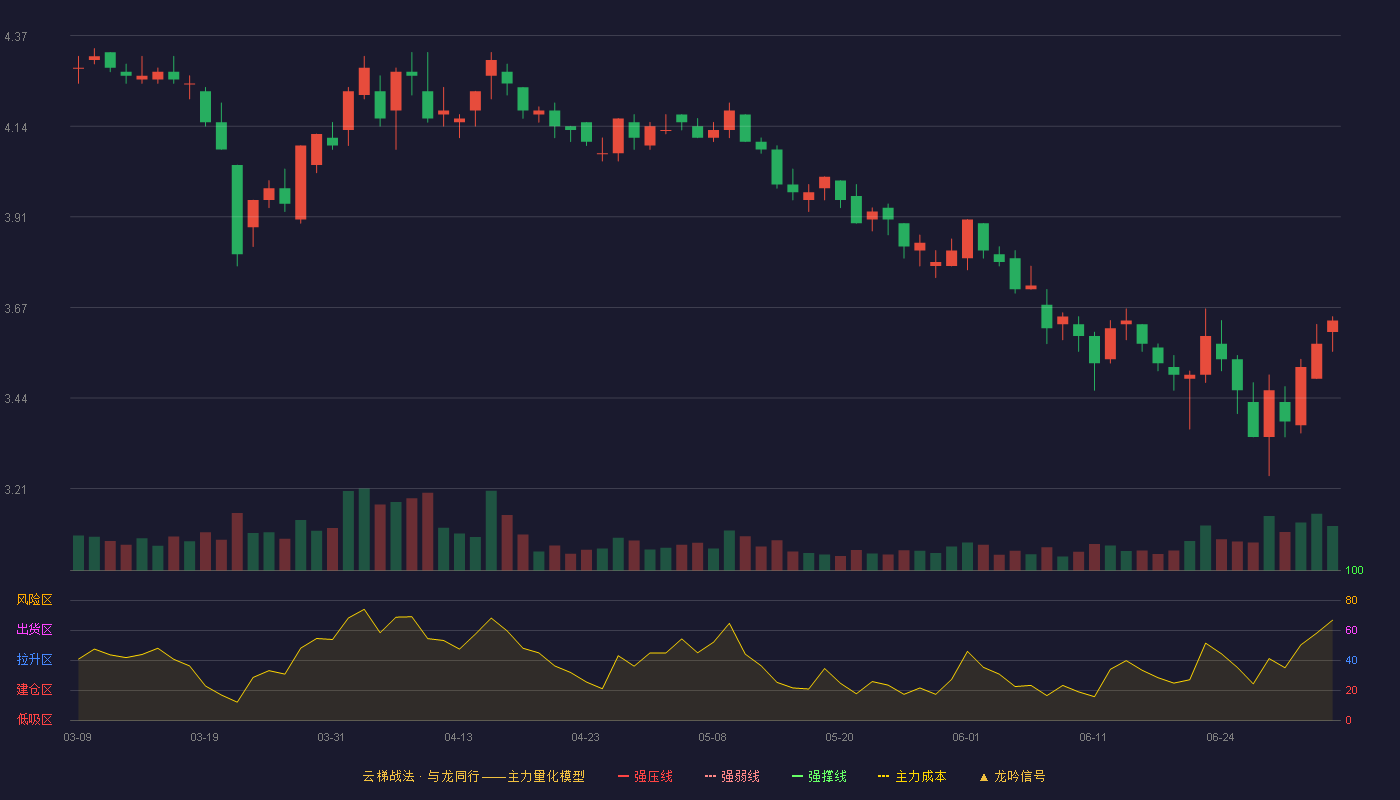Click the 拉升区 zone label
The image size is (1400, 800).
[x=34, y=660]
